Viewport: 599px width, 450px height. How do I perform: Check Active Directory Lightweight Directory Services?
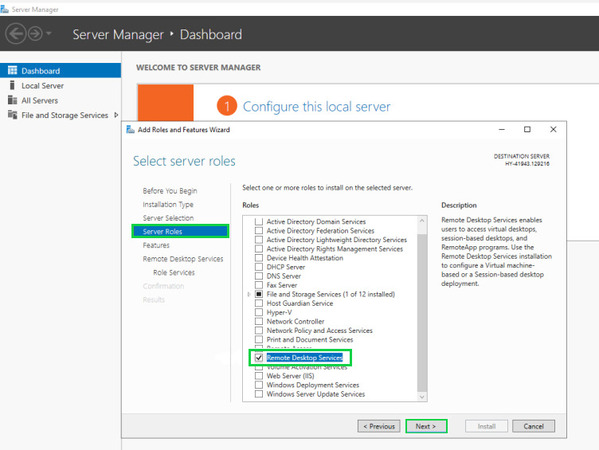[x=259, y=240]
